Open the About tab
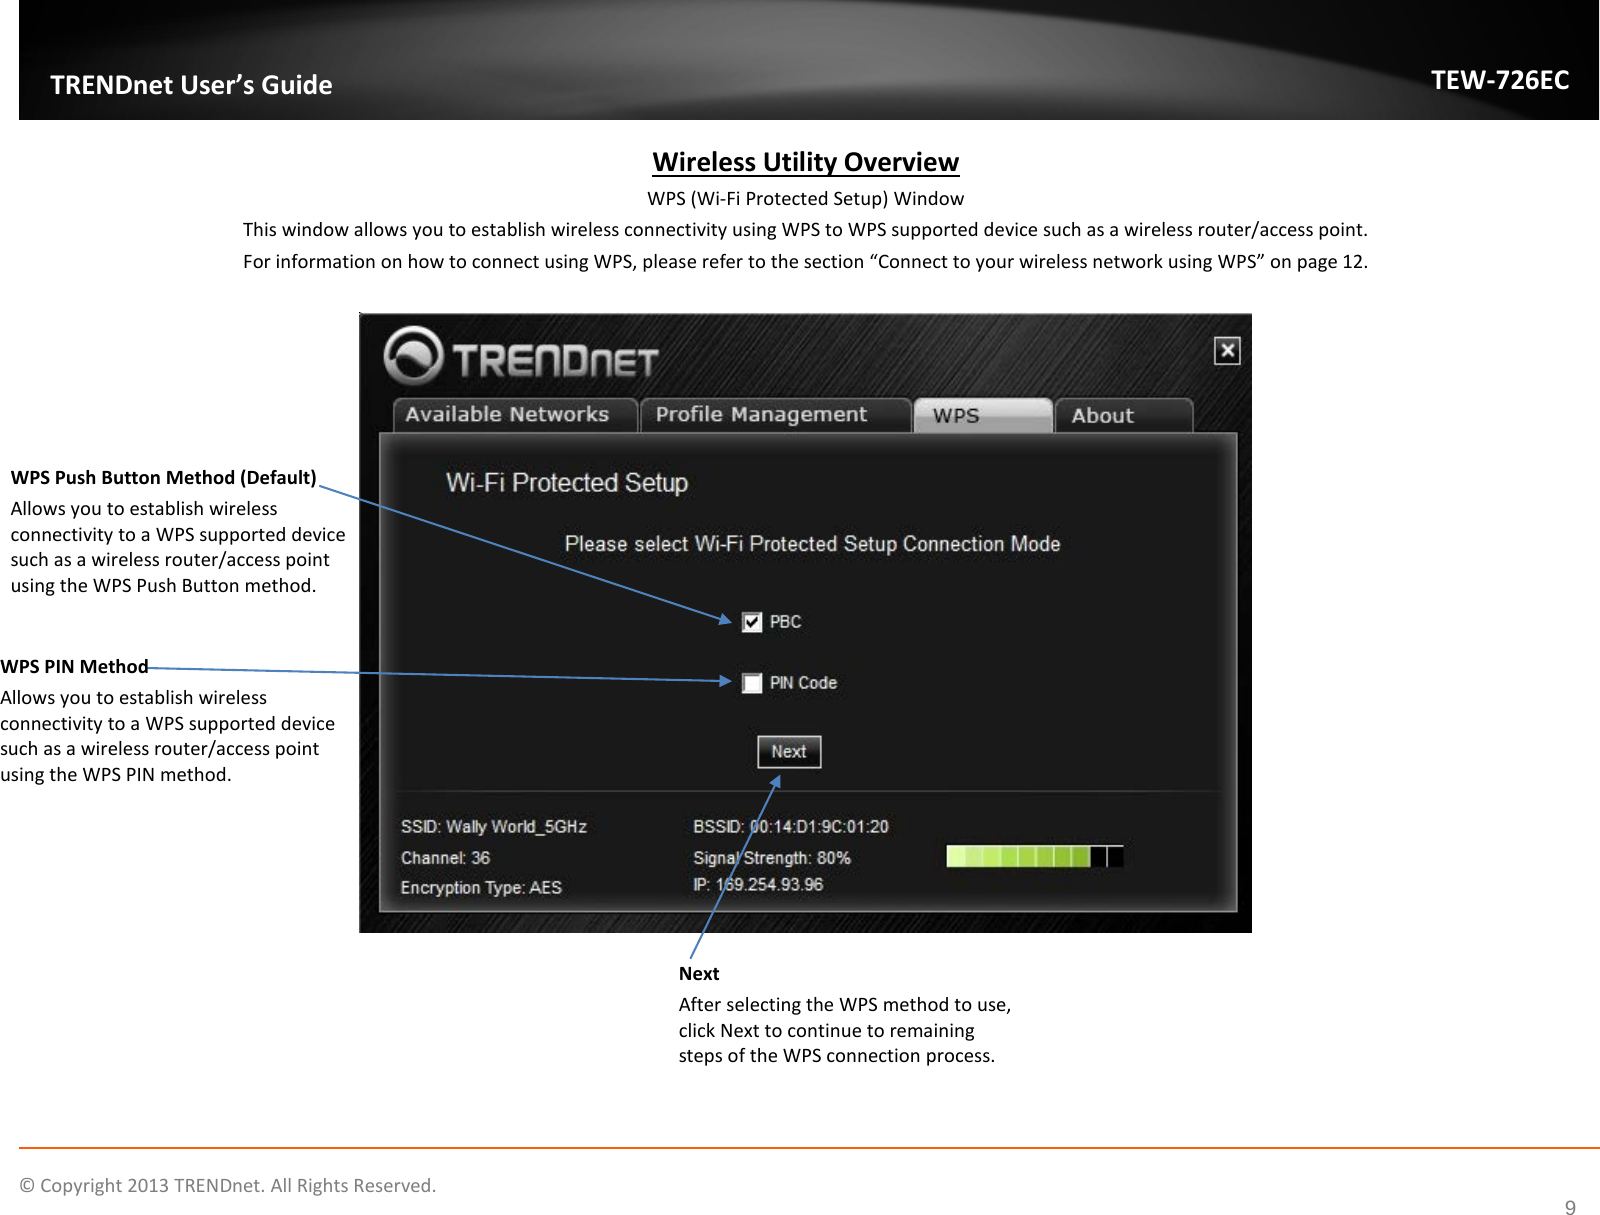The image size is (1600, 1215). (x=1124, y=415)
